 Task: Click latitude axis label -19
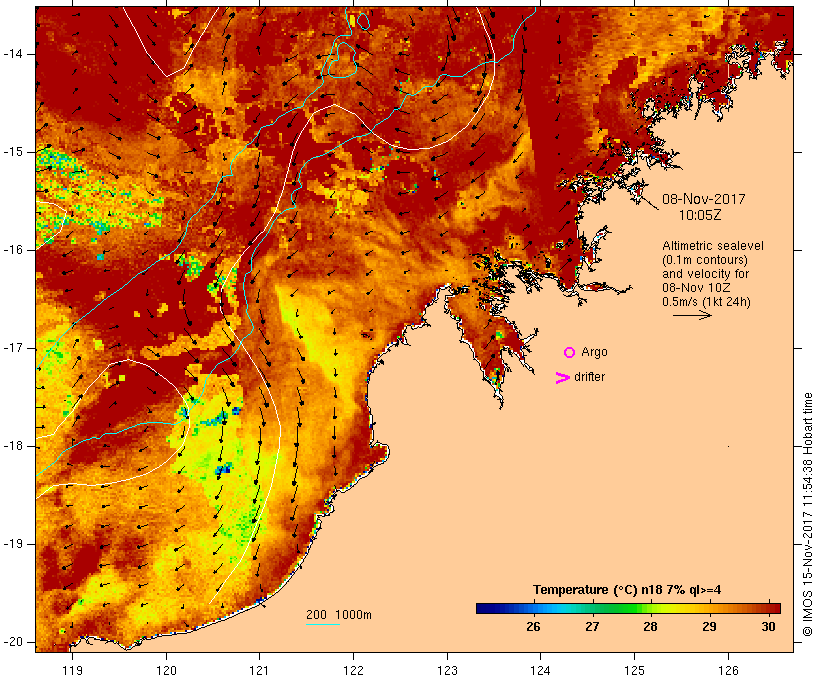(13, 544)
